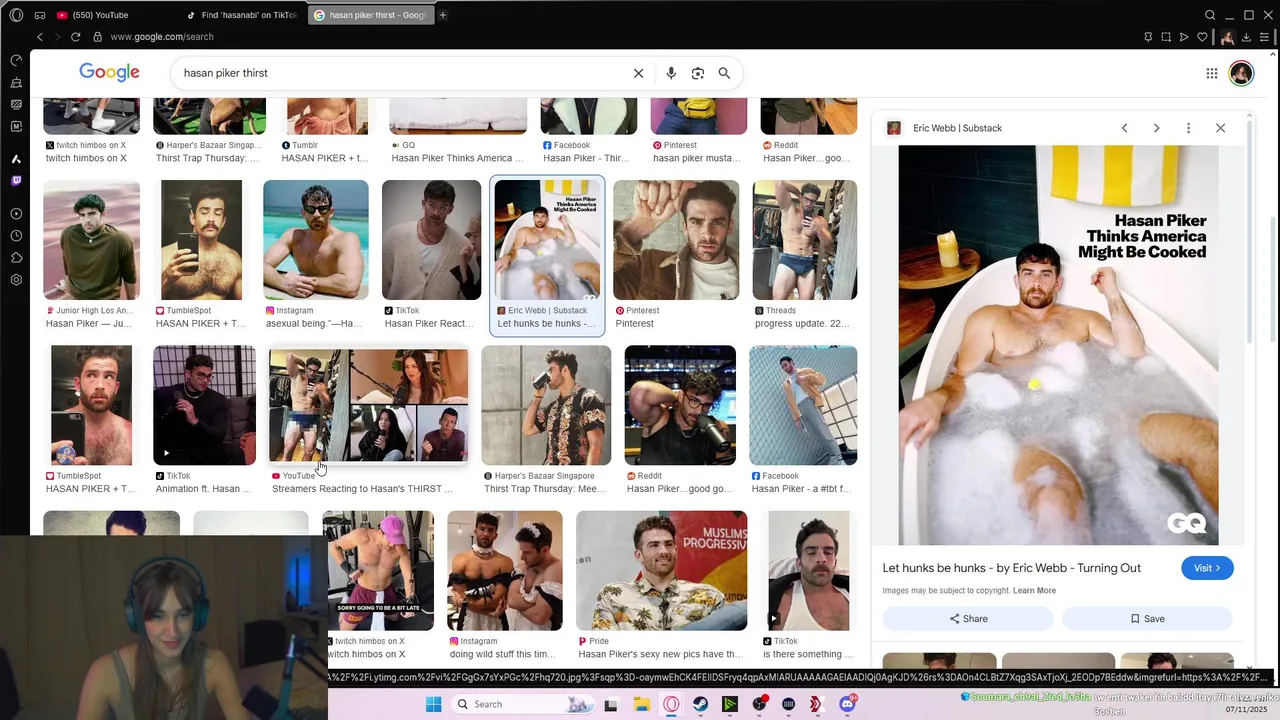Click the pinboard pin icon in toolbar
1280x720 pixels.
(x=1148, y=37)
